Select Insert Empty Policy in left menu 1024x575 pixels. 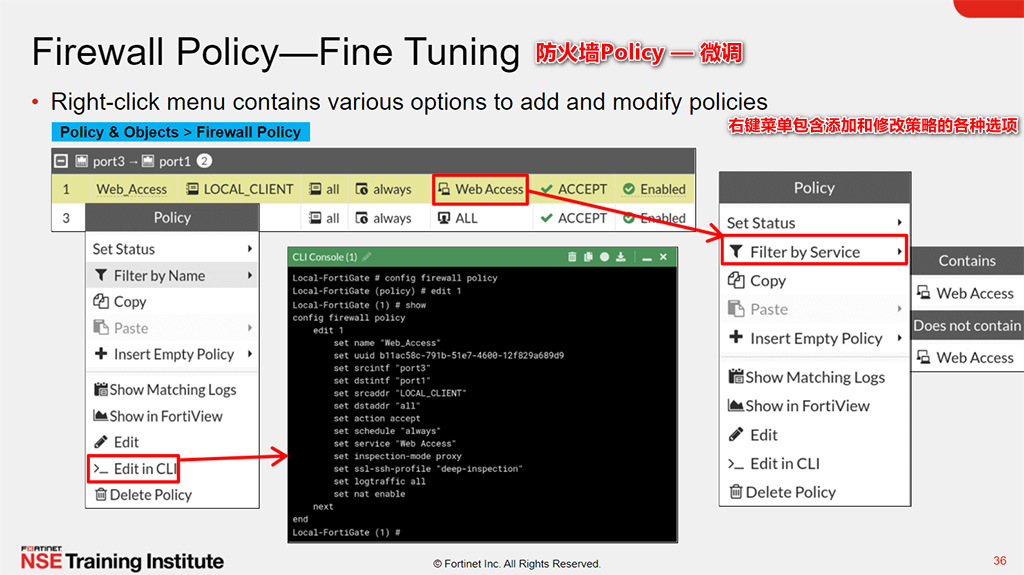click(172, 354)
